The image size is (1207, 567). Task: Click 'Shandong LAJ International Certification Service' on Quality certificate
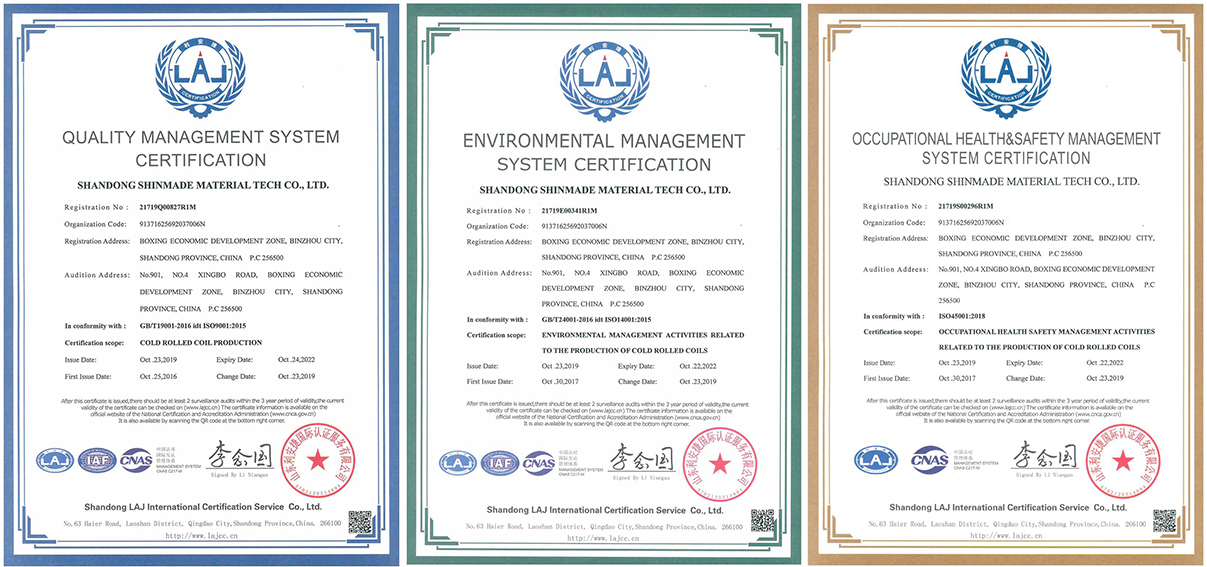click(x=201, y=507)
